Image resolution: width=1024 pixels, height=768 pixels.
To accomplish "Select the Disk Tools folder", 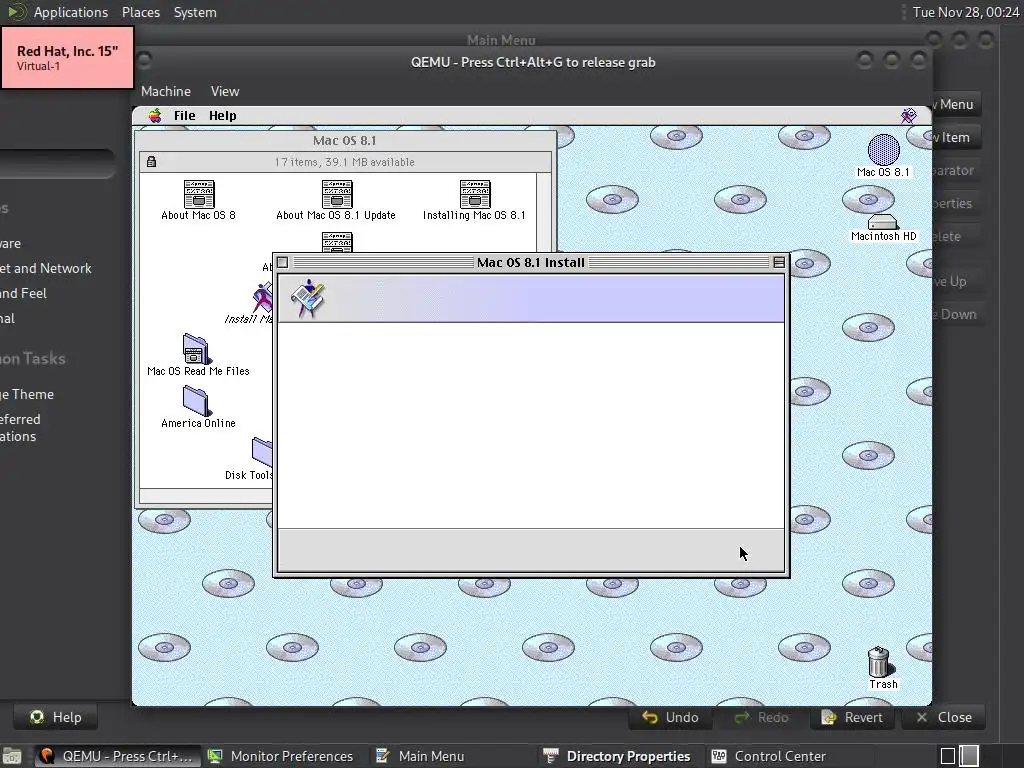I will (262, 452).
